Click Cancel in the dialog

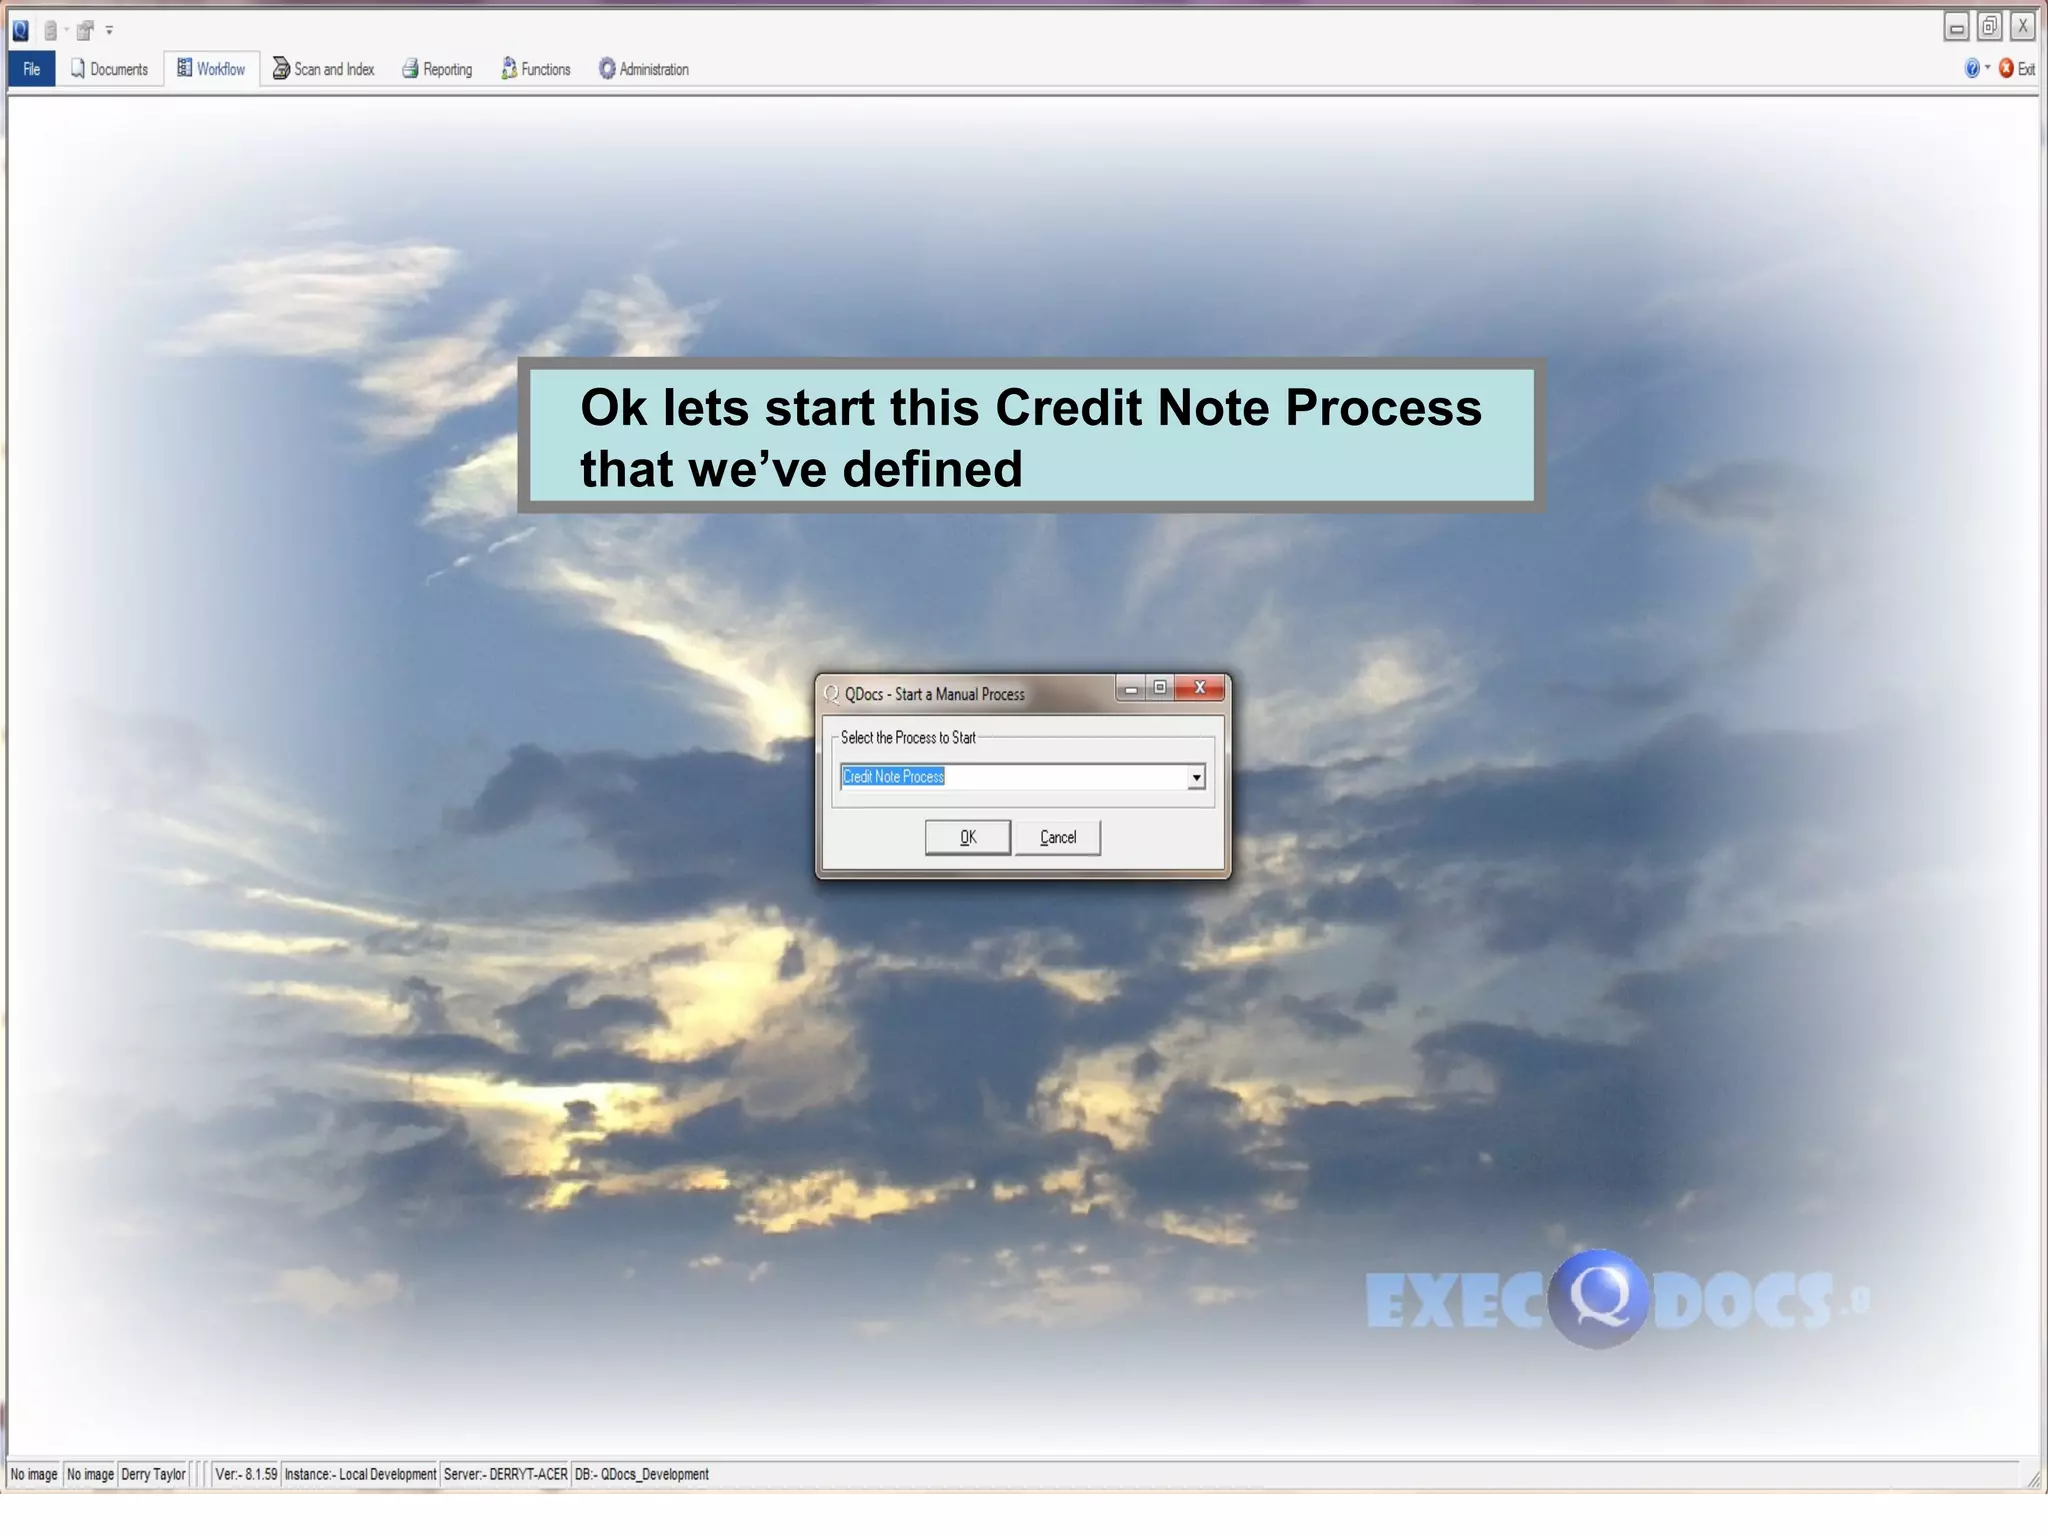(x=1058, y=838)
